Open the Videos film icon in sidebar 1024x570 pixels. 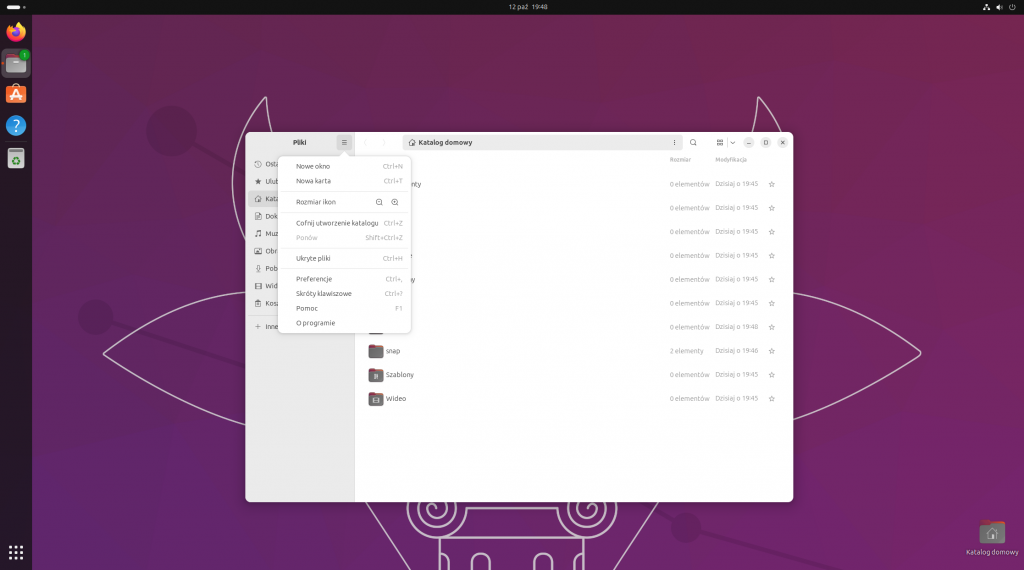(x=258, y=286)
